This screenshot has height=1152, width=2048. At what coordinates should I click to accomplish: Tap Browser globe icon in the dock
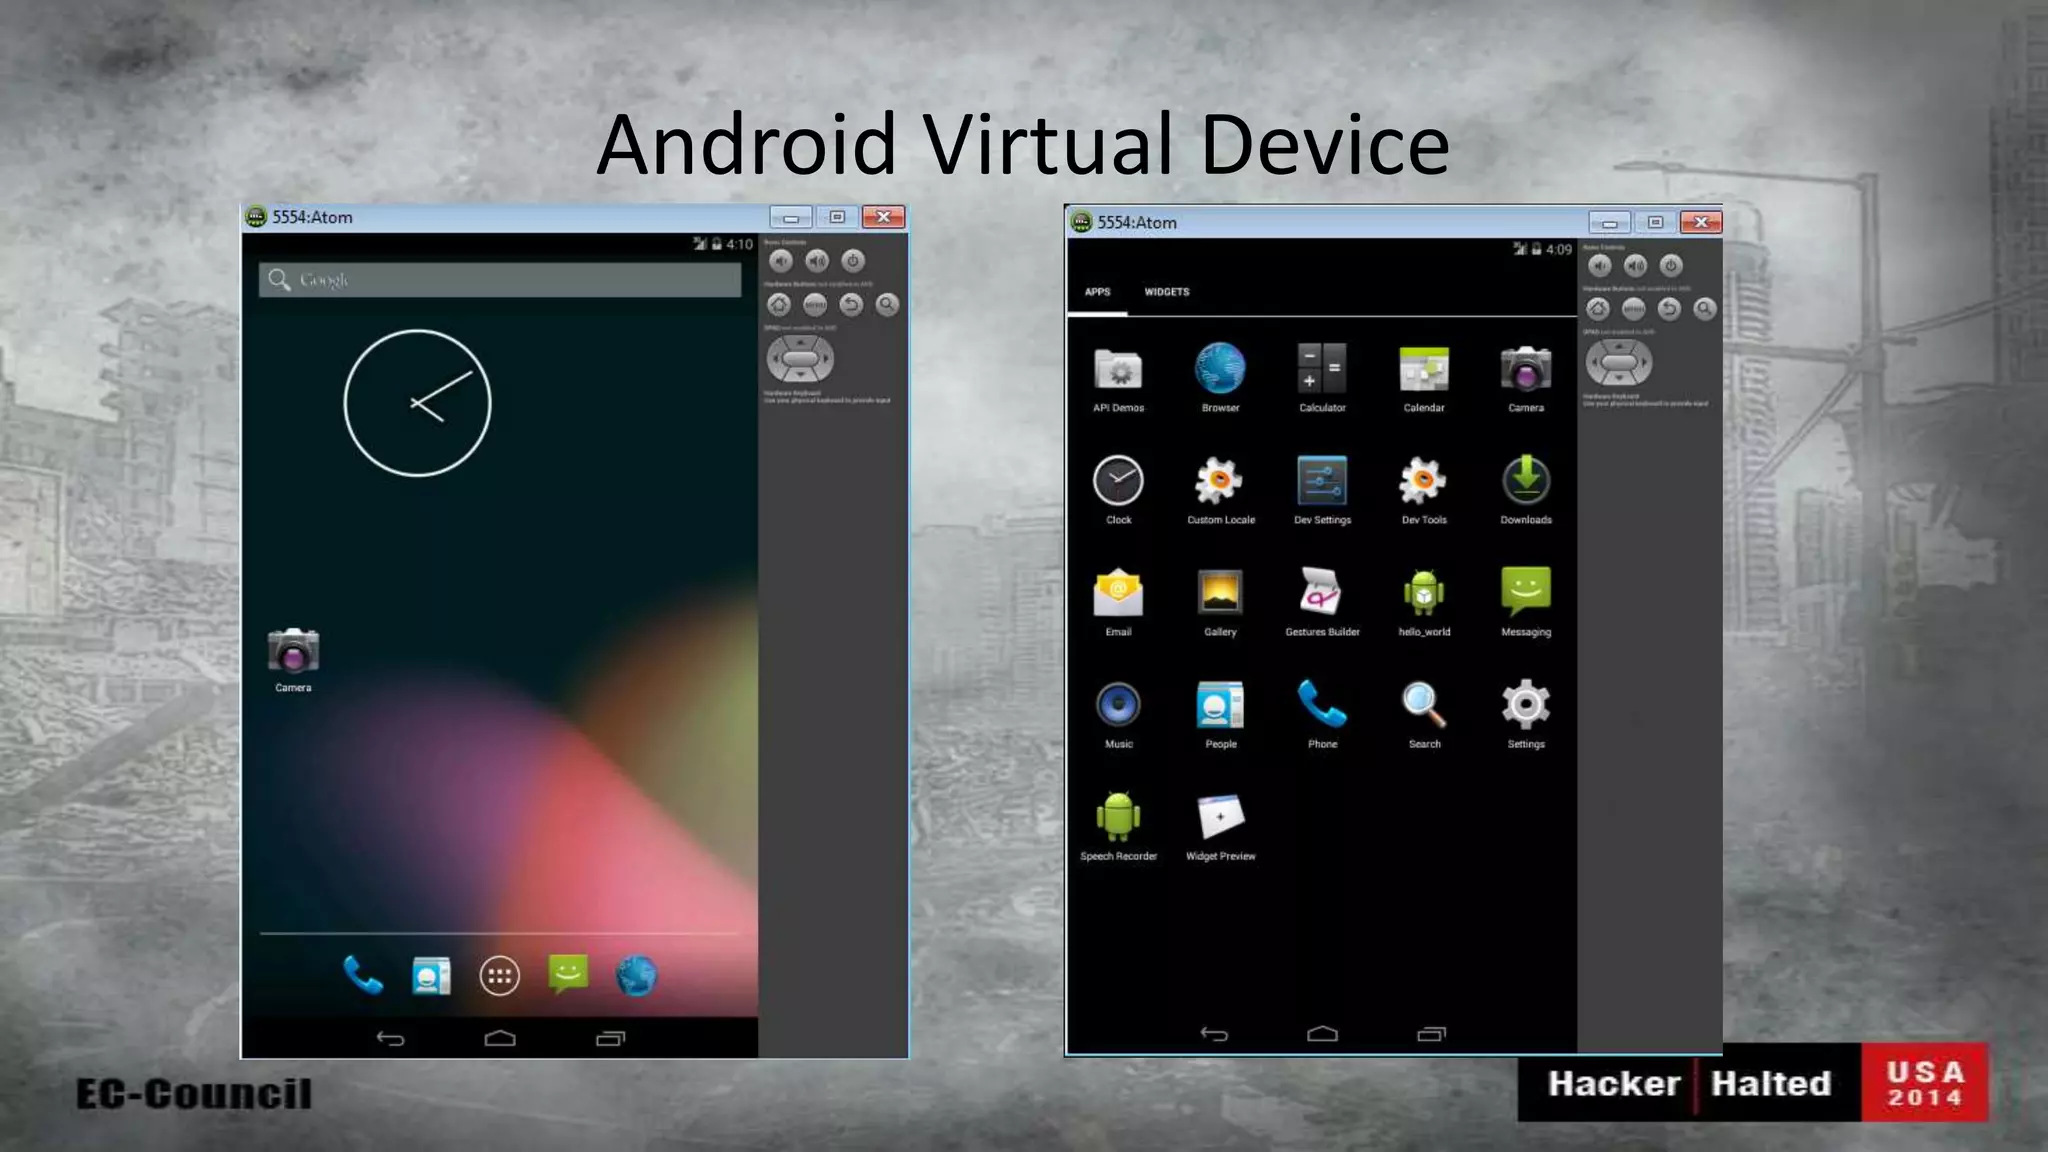click(636, 976)
